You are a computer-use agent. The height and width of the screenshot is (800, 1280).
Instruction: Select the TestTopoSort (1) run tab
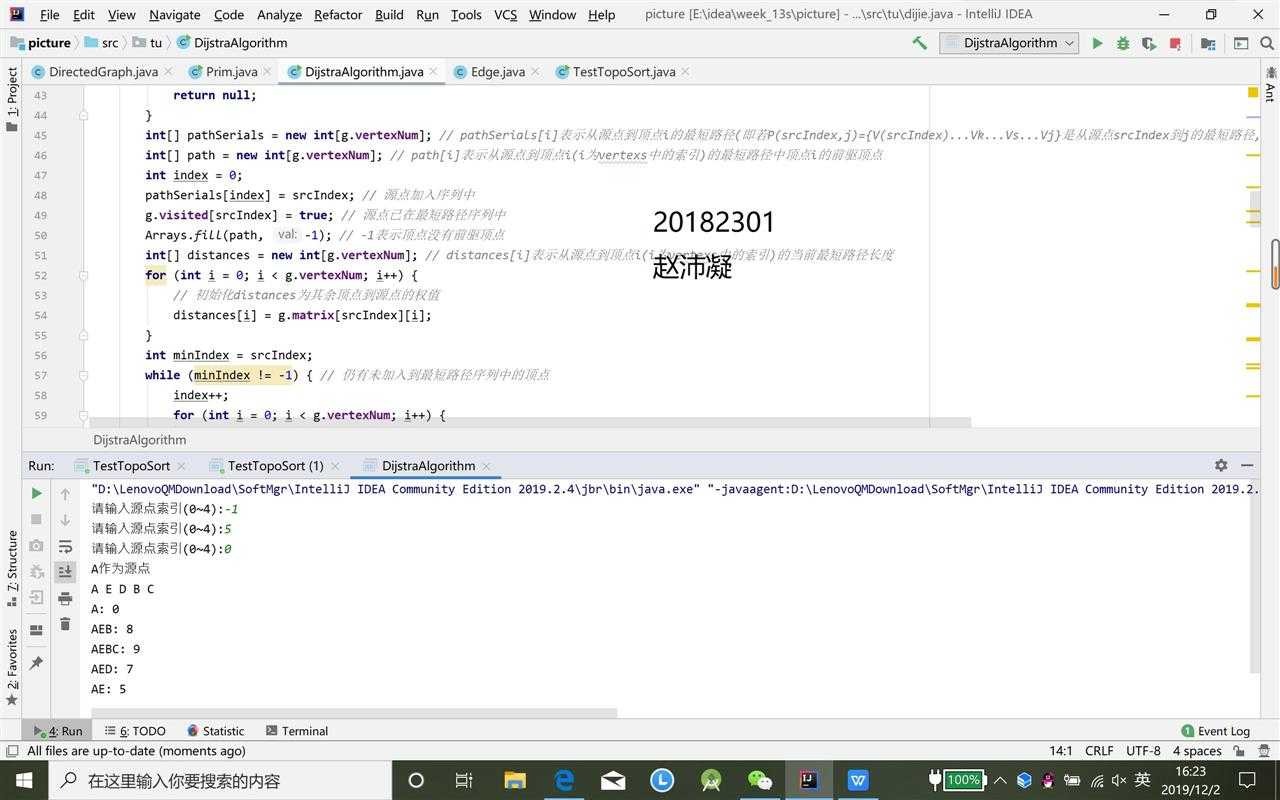(275, 465)
